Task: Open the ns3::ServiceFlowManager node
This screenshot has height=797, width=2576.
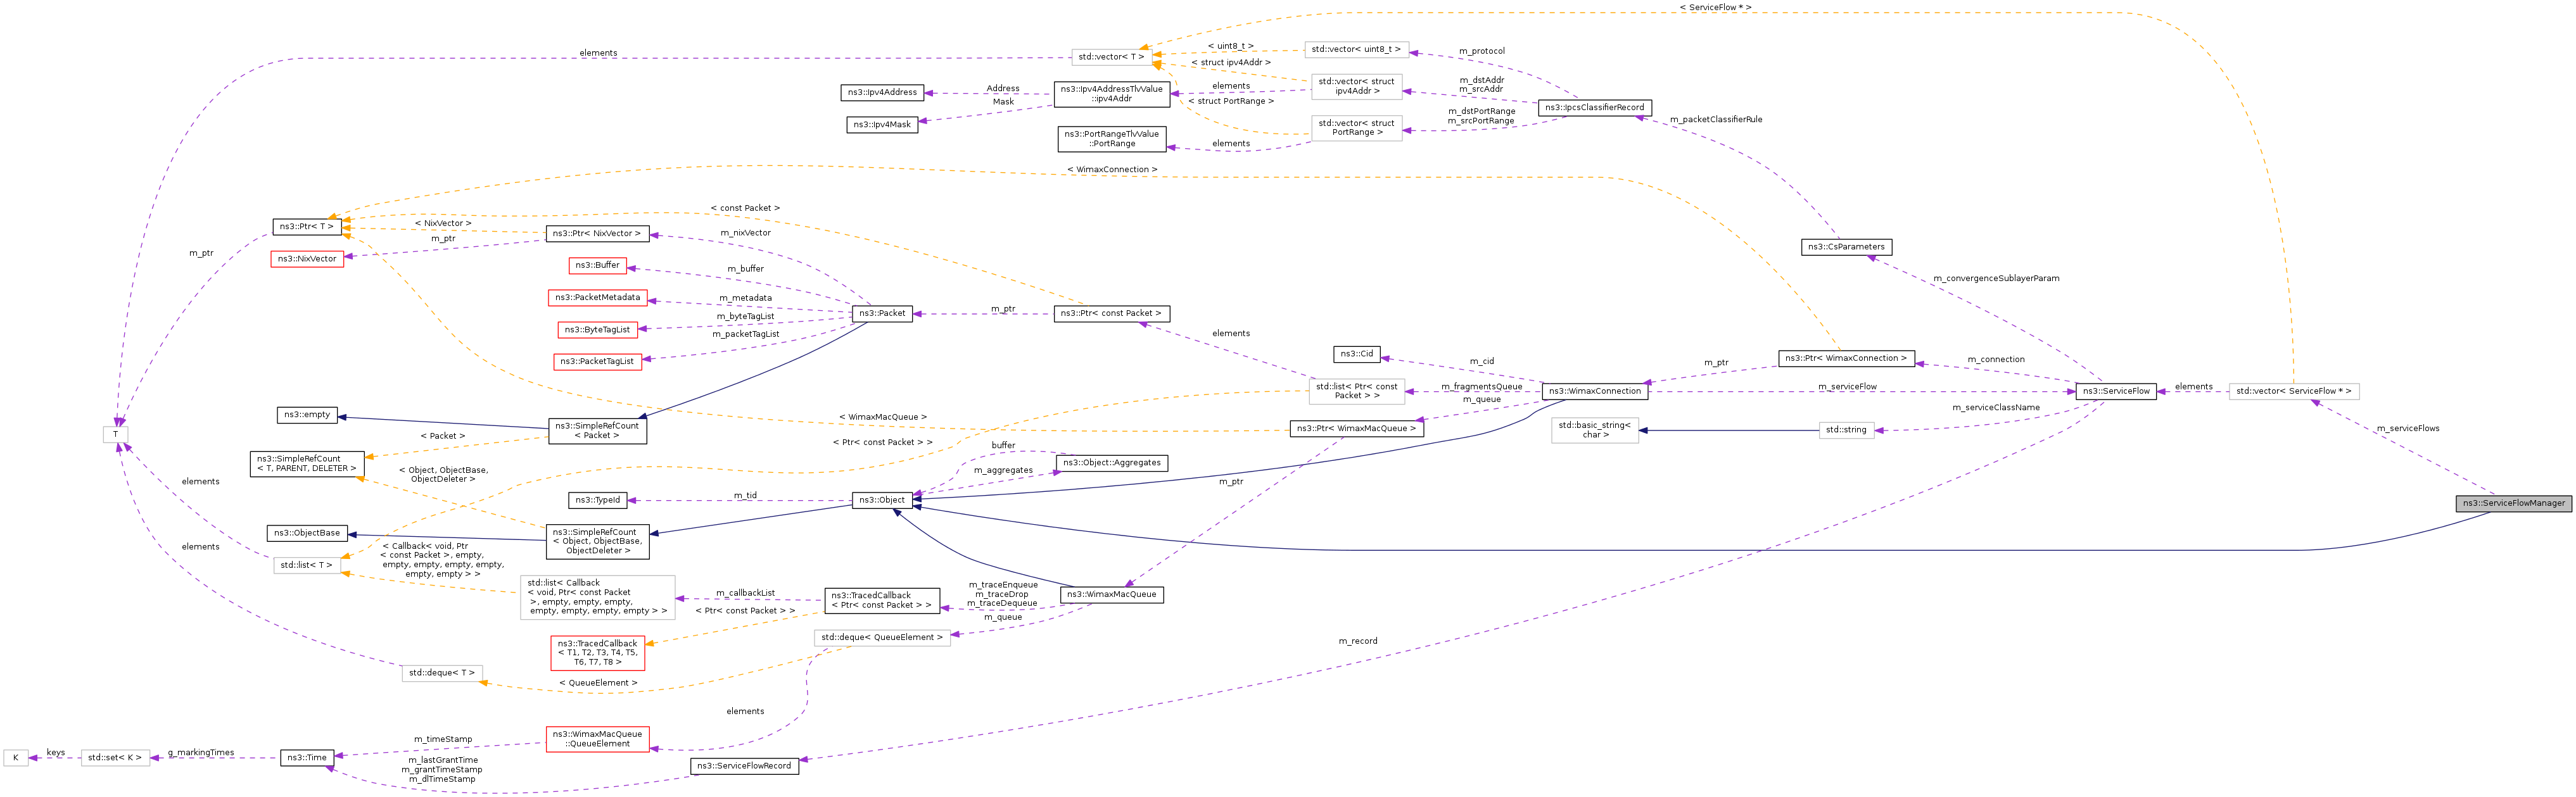Action: click(x=2513, y=503)
